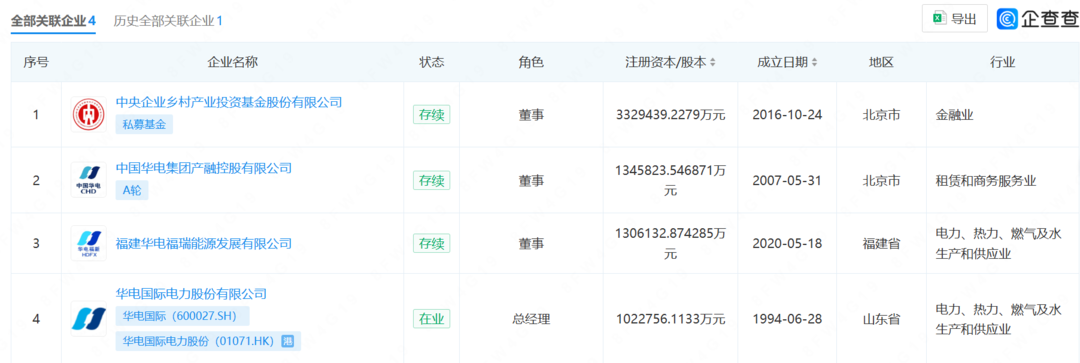Open the 中央企业乡村产业投资基金 company logo
Viewport: 1080px width, 363px height.
(x=89, y=114)
